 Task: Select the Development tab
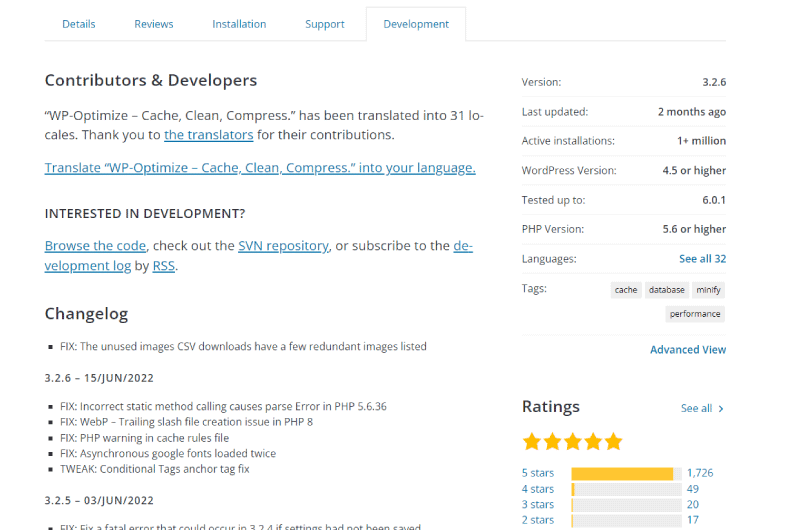tap(416, 24)
